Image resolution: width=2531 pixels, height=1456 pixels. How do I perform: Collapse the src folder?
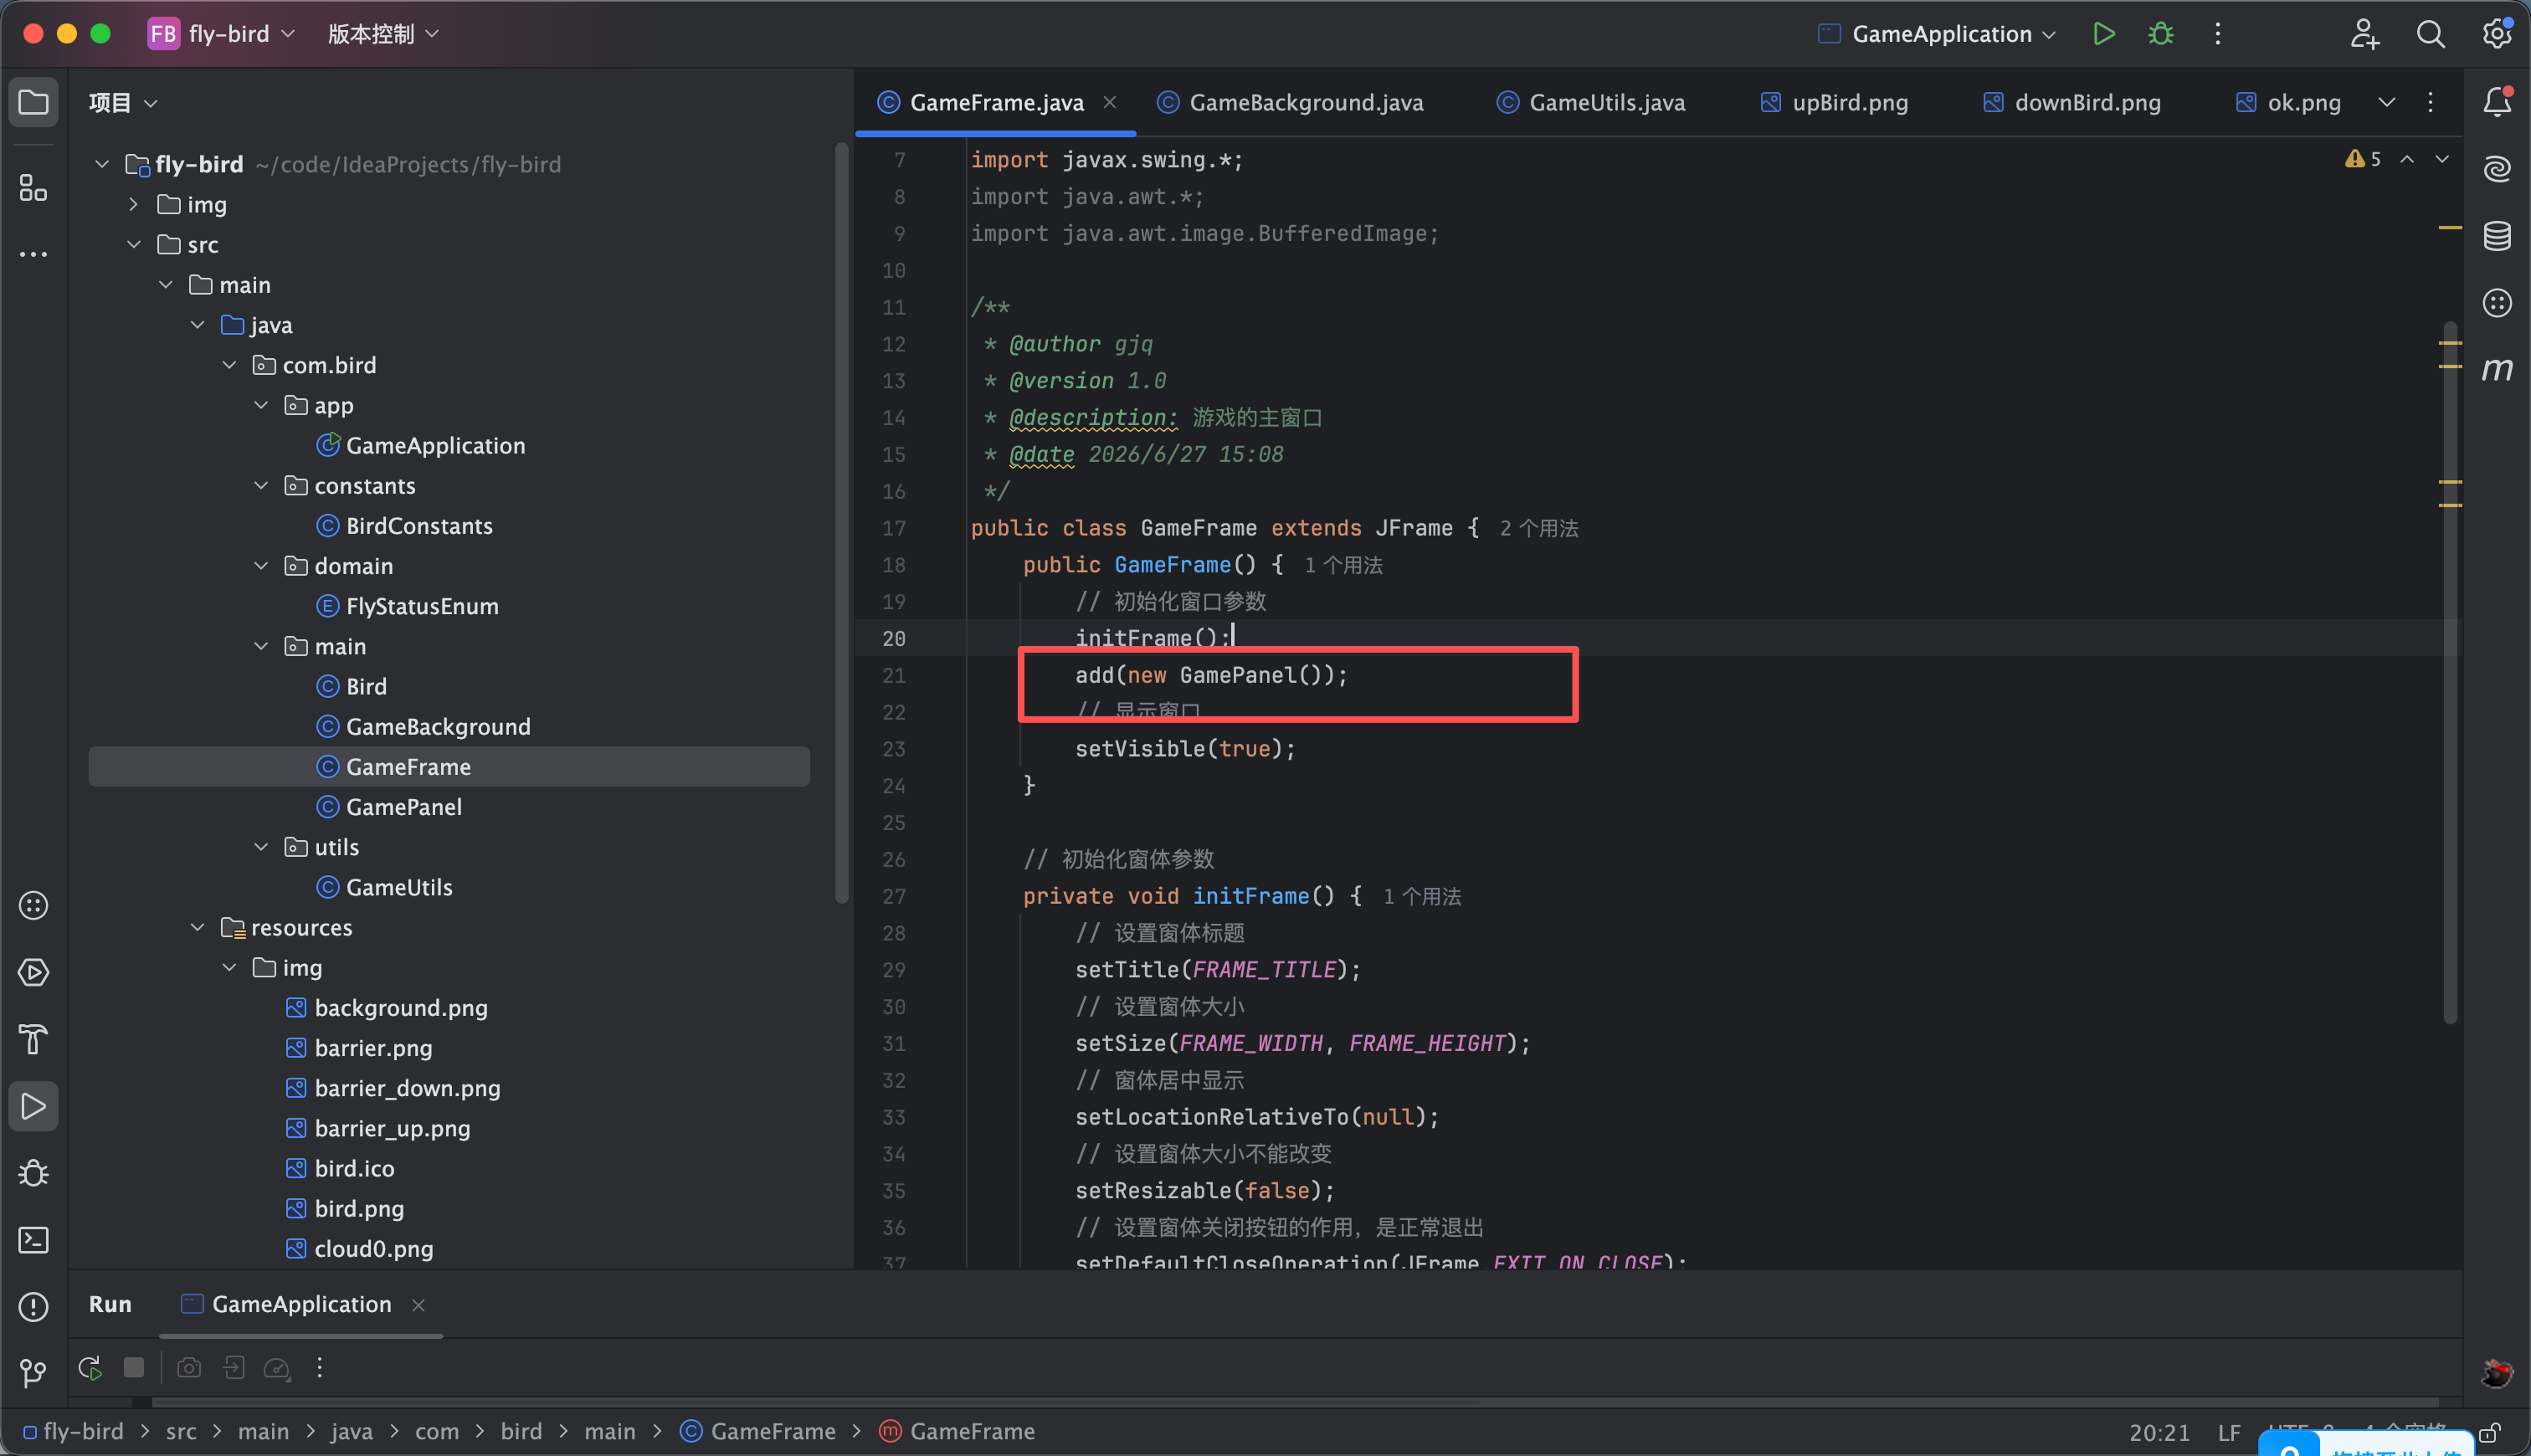pyautogui.click(x=134, y=244)
